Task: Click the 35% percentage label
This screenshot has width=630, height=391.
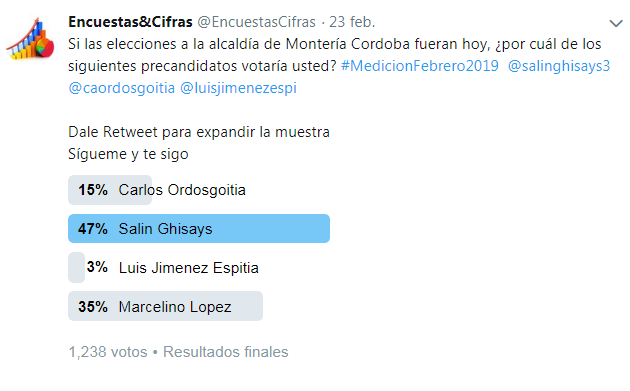Action: 93,307
